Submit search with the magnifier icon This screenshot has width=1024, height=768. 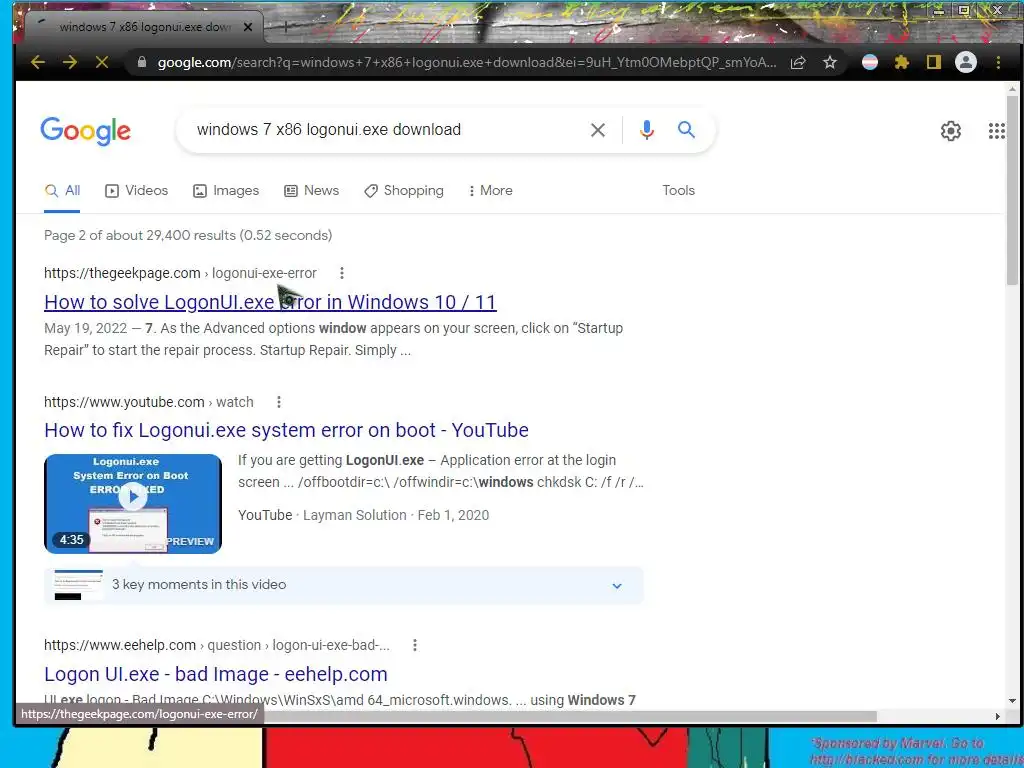(686, 129)
